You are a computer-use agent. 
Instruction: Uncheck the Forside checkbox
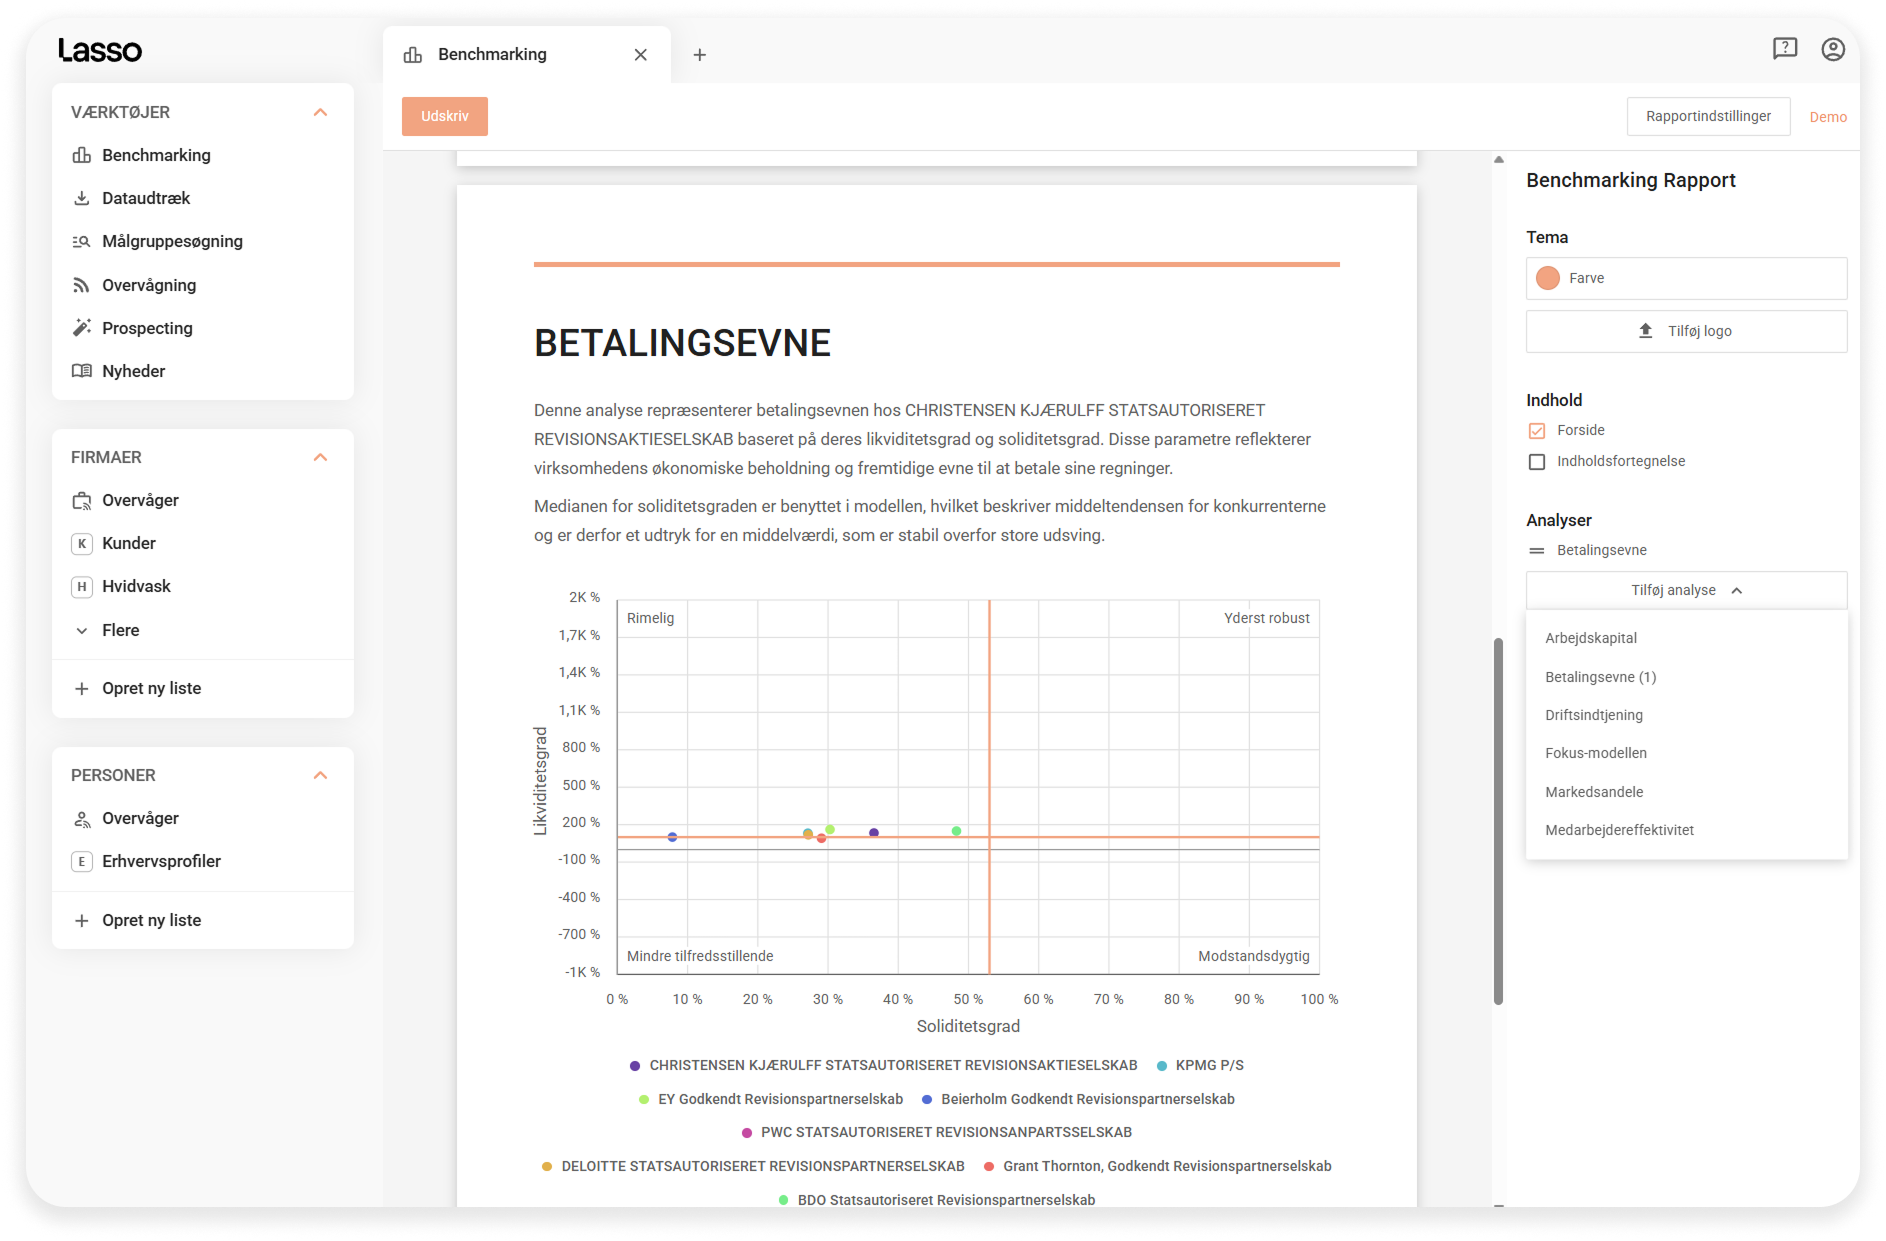[1537, 431]
